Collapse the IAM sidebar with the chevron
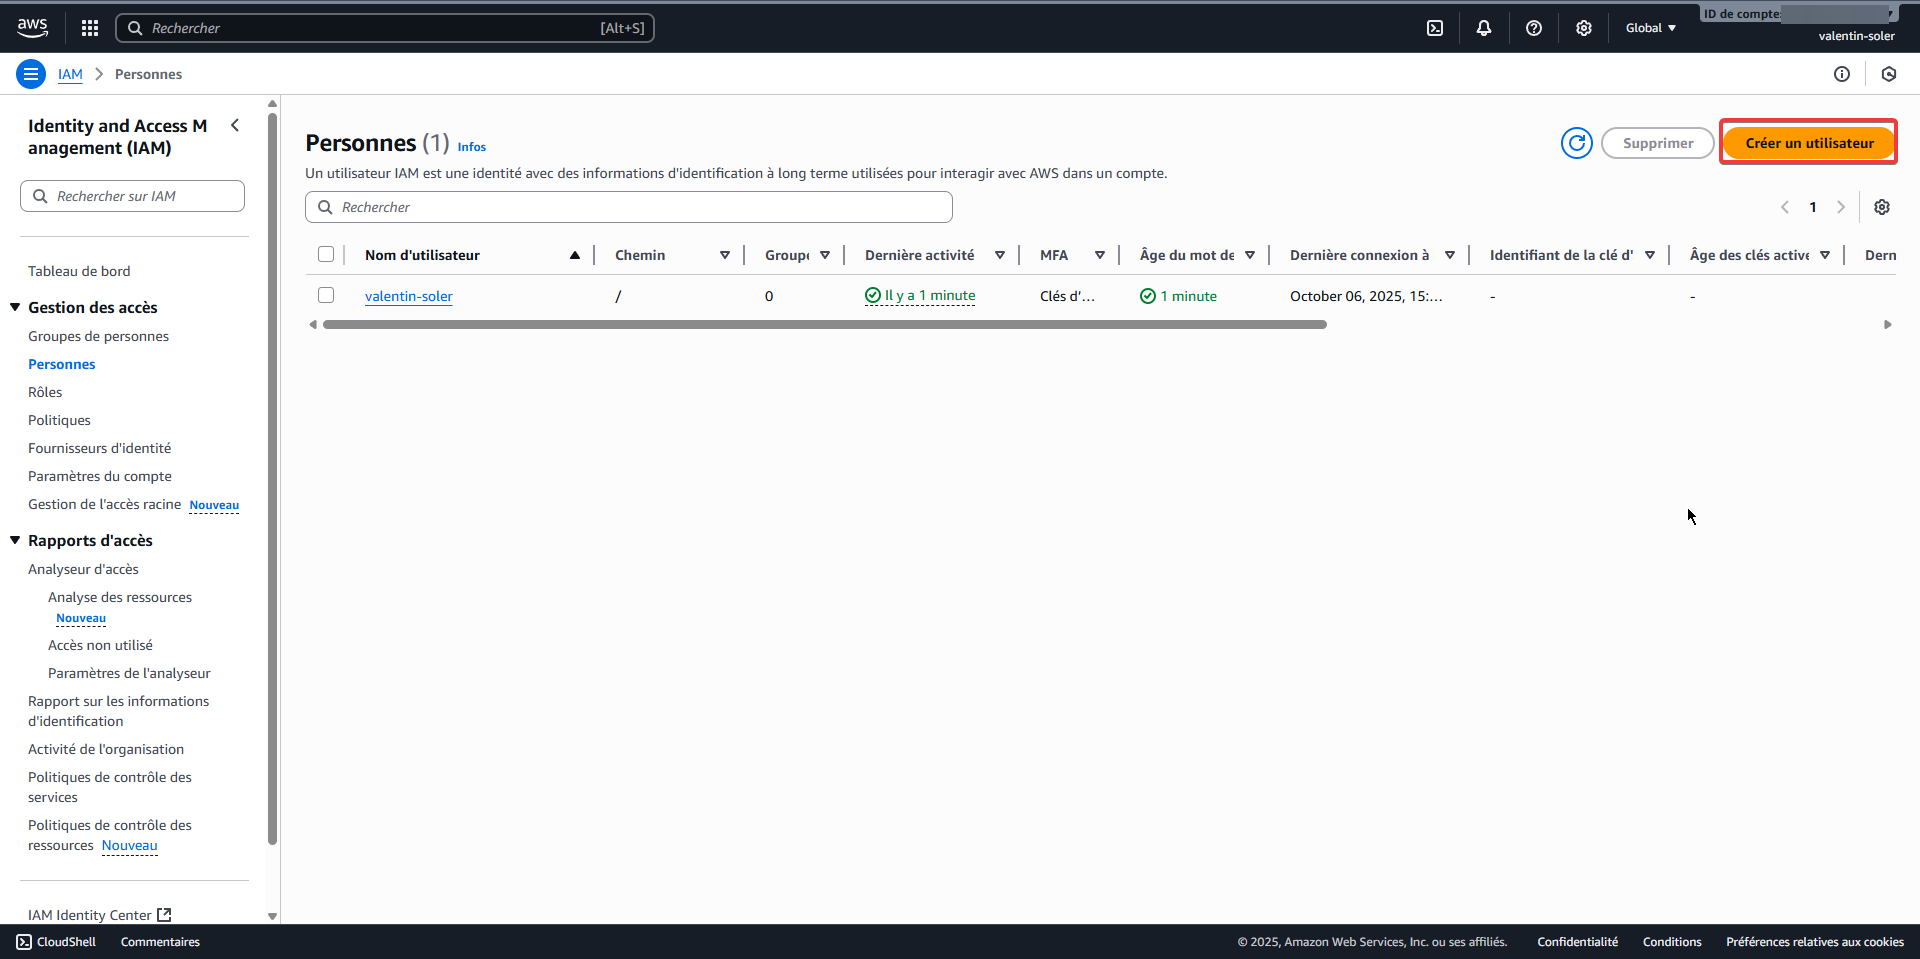 pyautogui.click(x=235, y=125)
